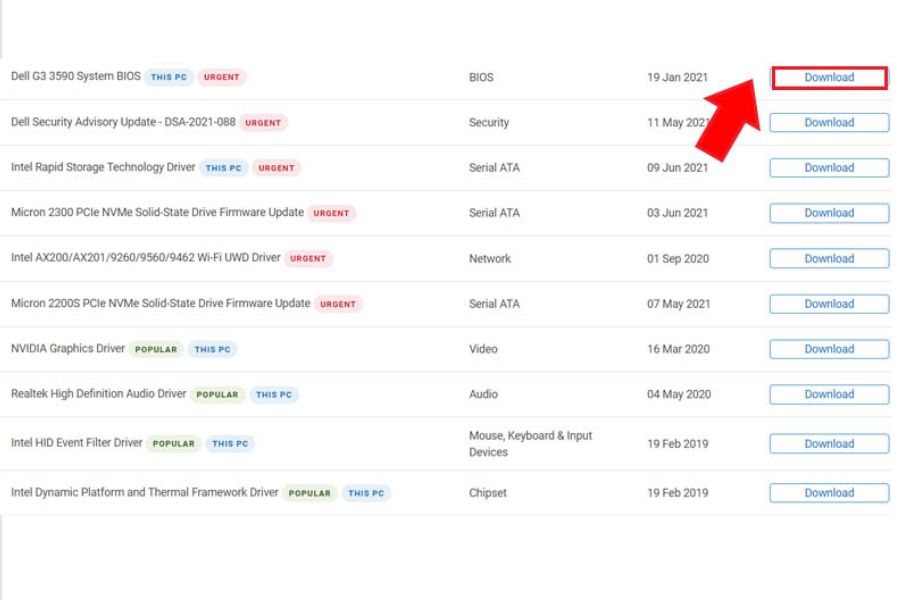Download the NVIDIA Graphics Driver
This screenshot has width=900, height=600.
pos(829,349)
